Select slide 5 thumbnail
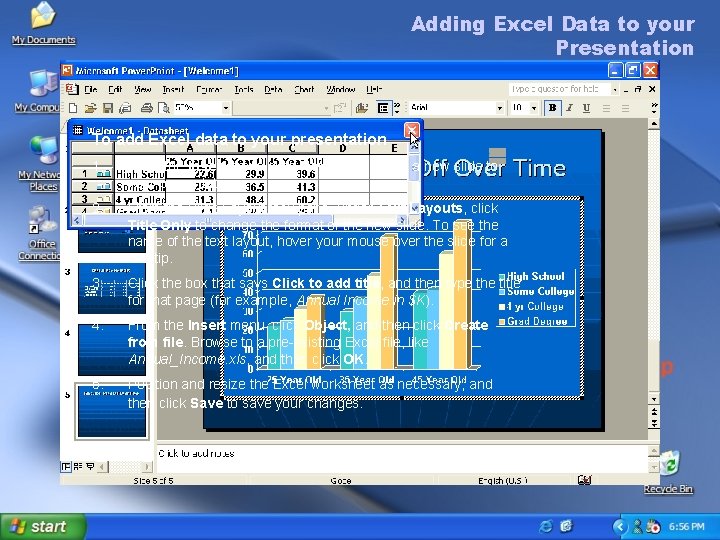This screenshot has width=720, height=540. (x=112, y=411)
